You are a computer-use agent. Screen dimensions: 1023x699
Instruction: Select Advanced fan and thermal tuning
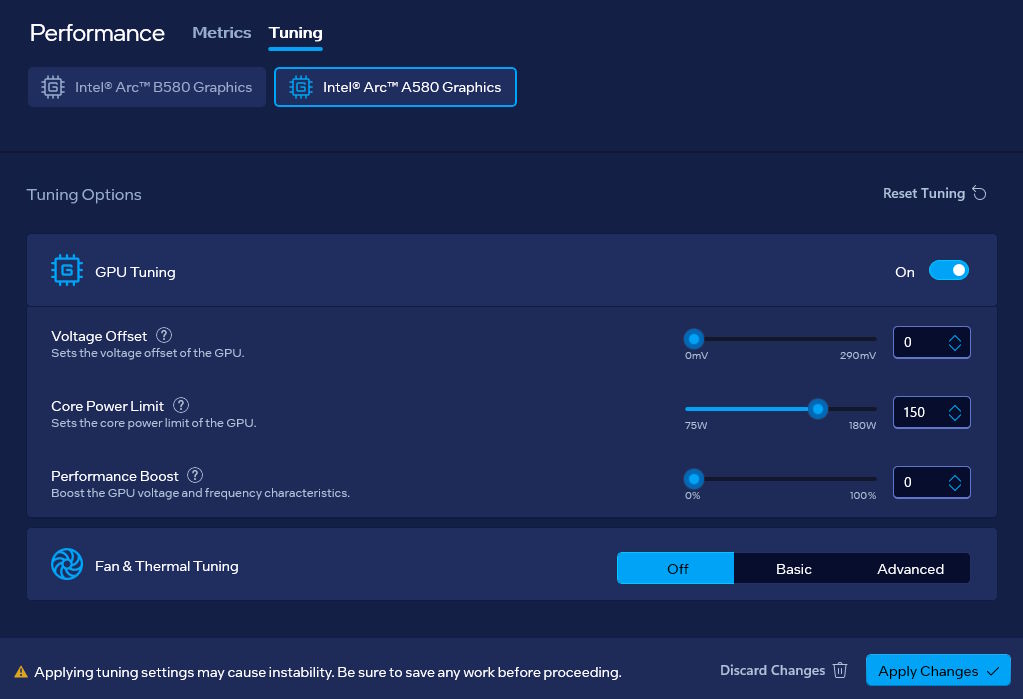910,568
